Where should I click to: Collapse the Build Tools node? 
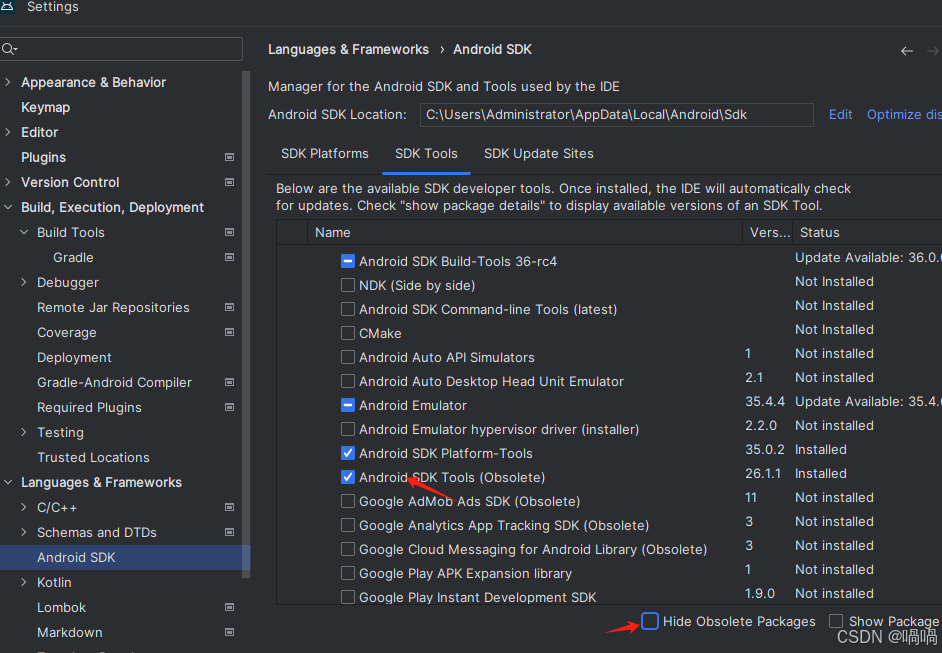click(x=24, y=232)
